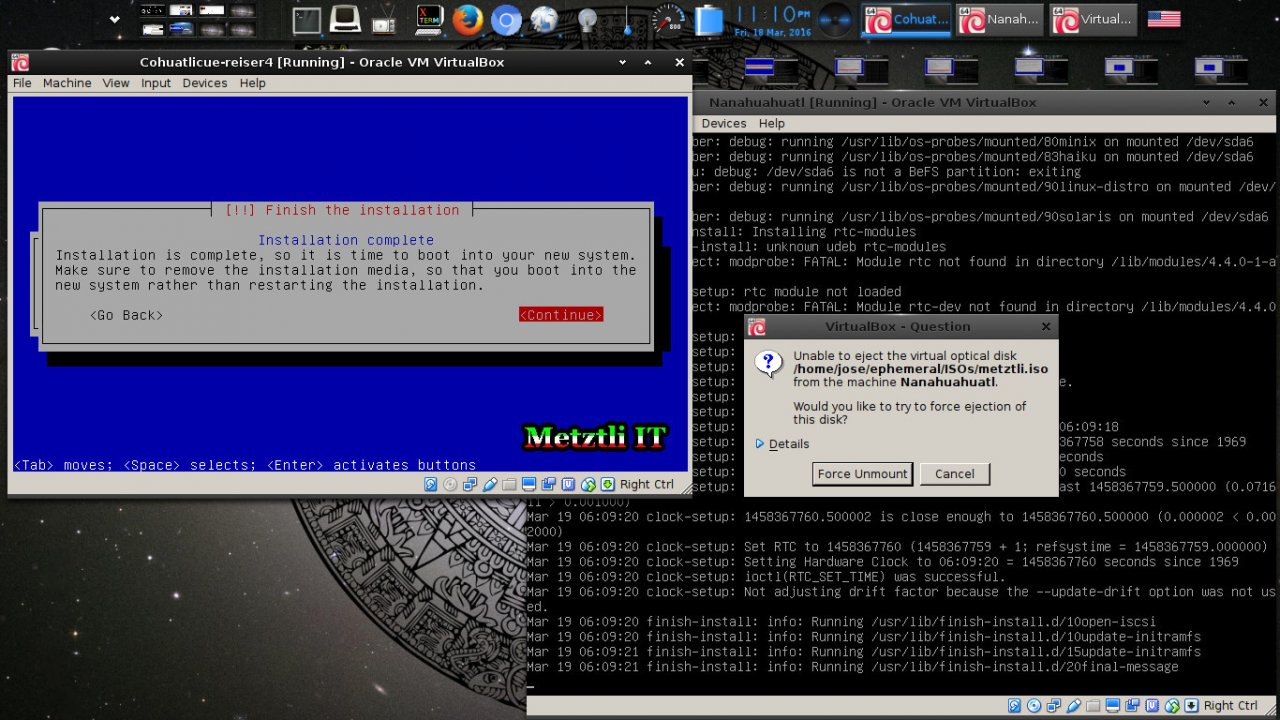
Task: Launch the terminal icon in top panel
Action: (x=307, y=20)
